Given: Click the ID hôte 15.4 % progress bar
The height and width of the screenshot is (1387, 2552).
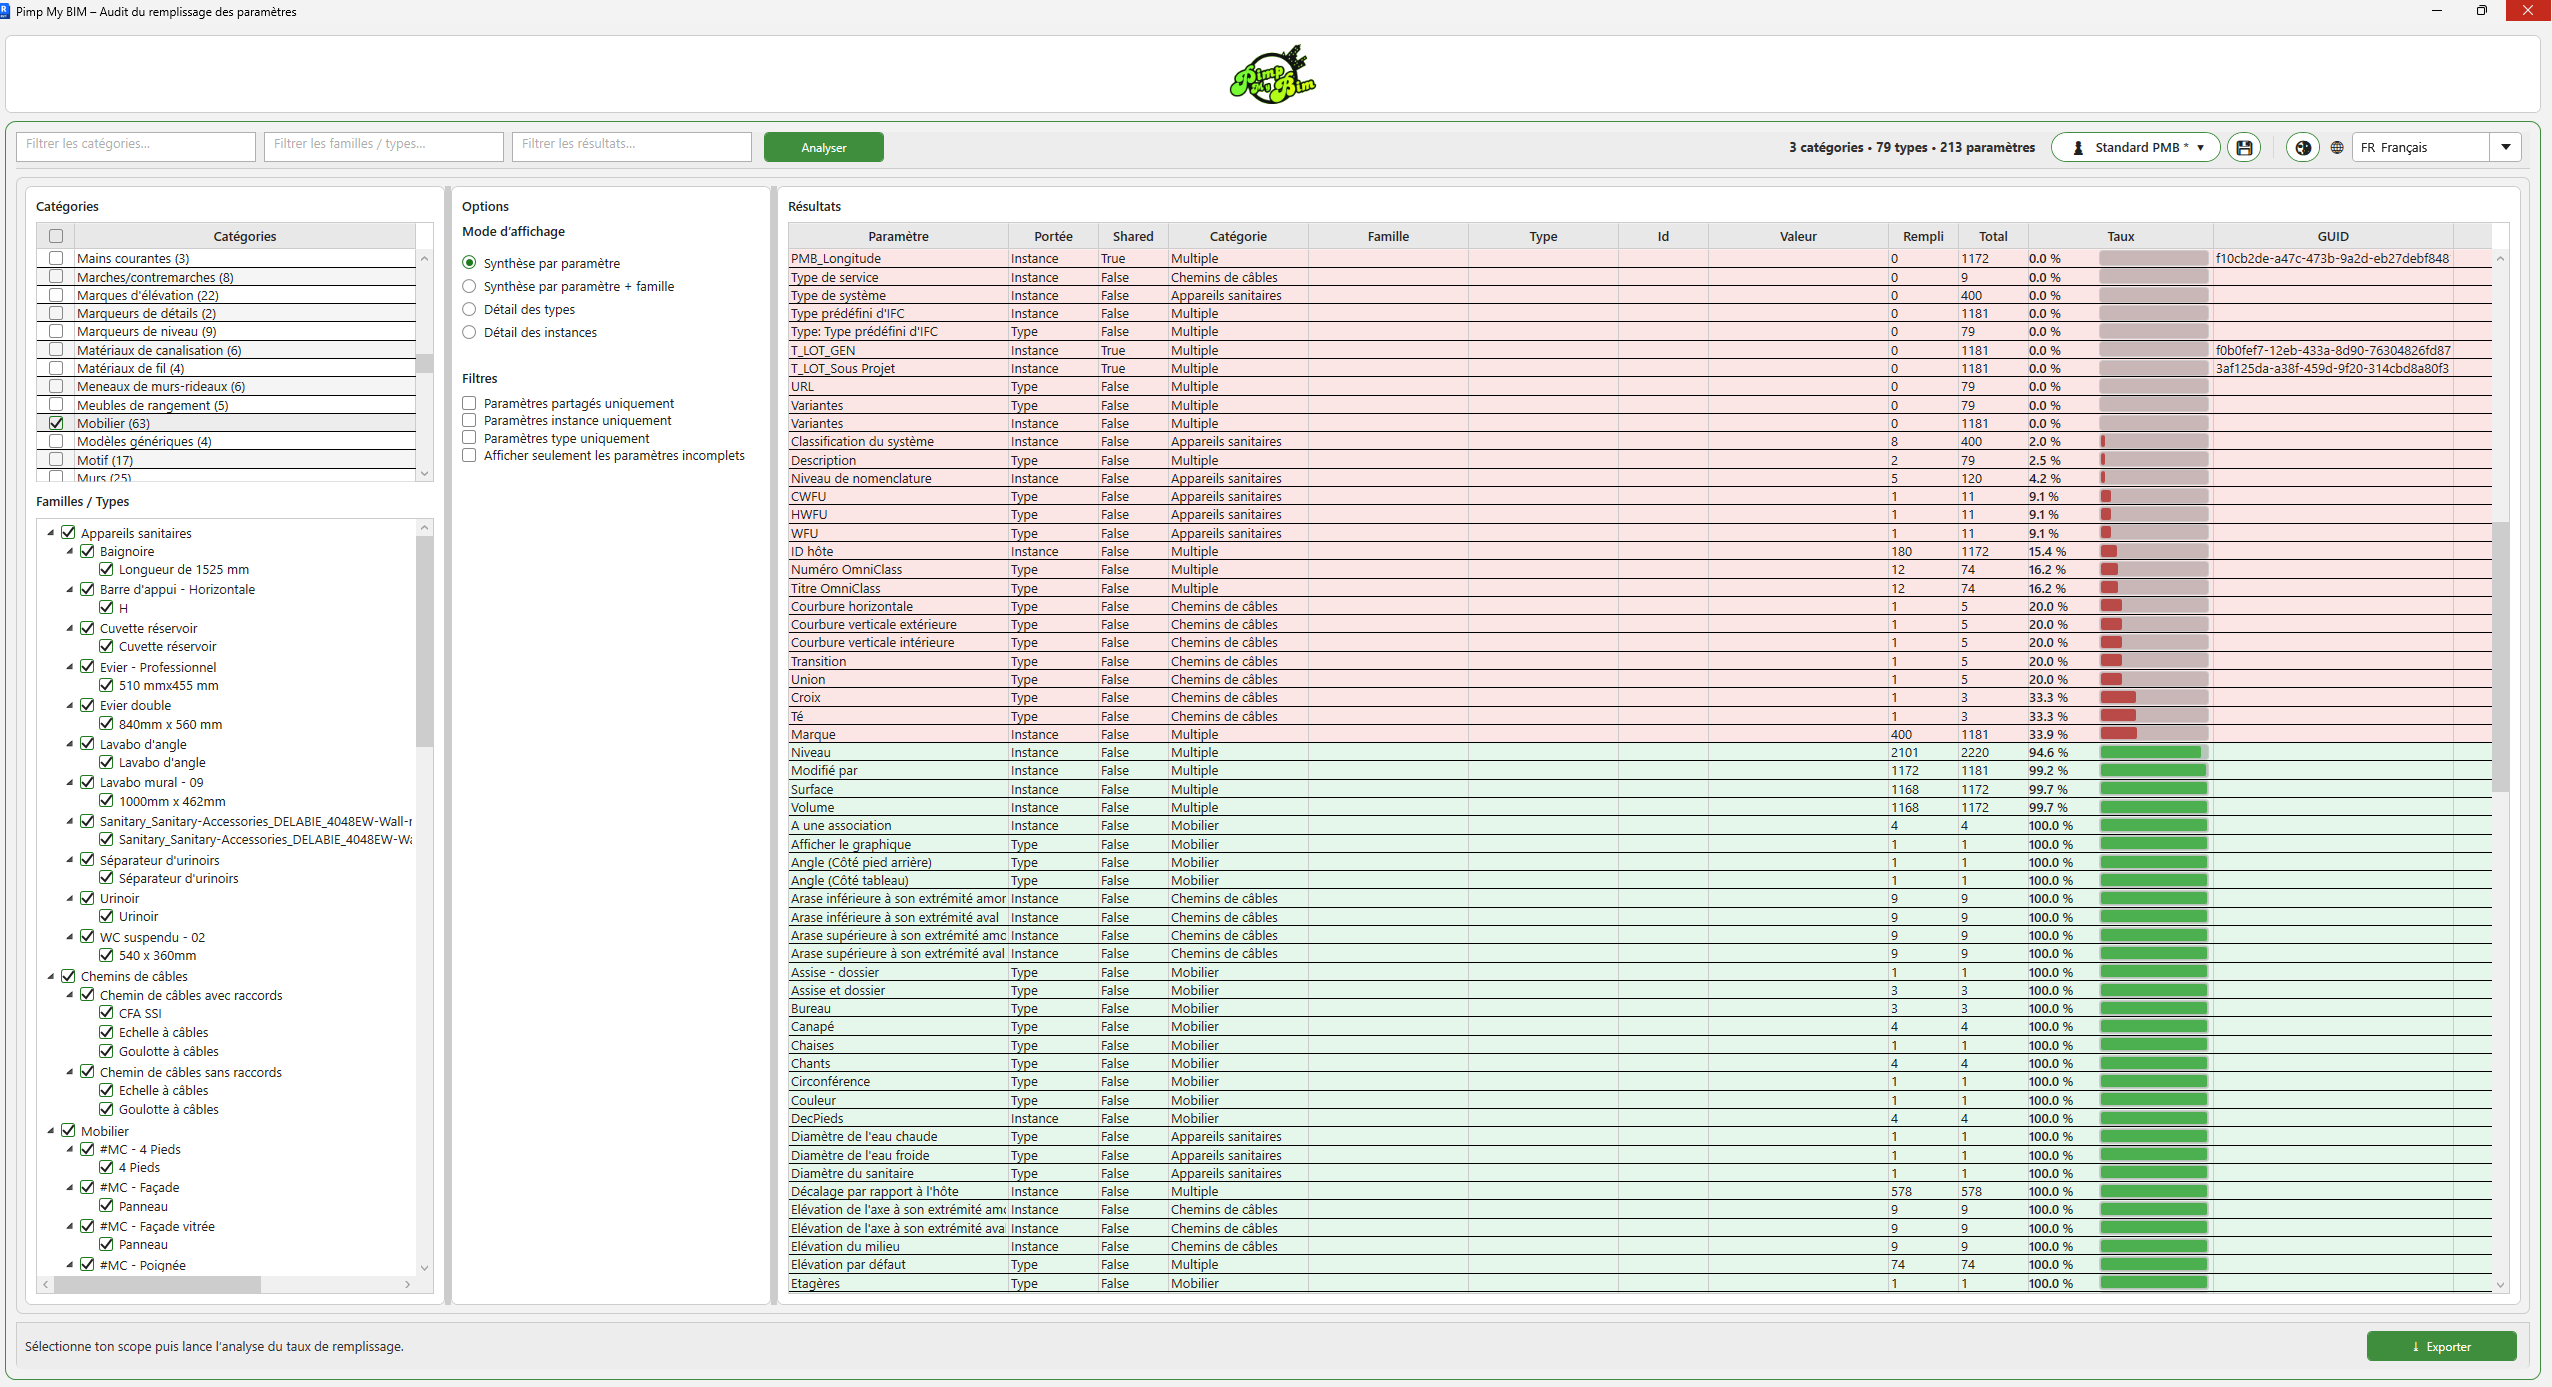Looking at the screenshot, I should click(x=2153, y=551).
